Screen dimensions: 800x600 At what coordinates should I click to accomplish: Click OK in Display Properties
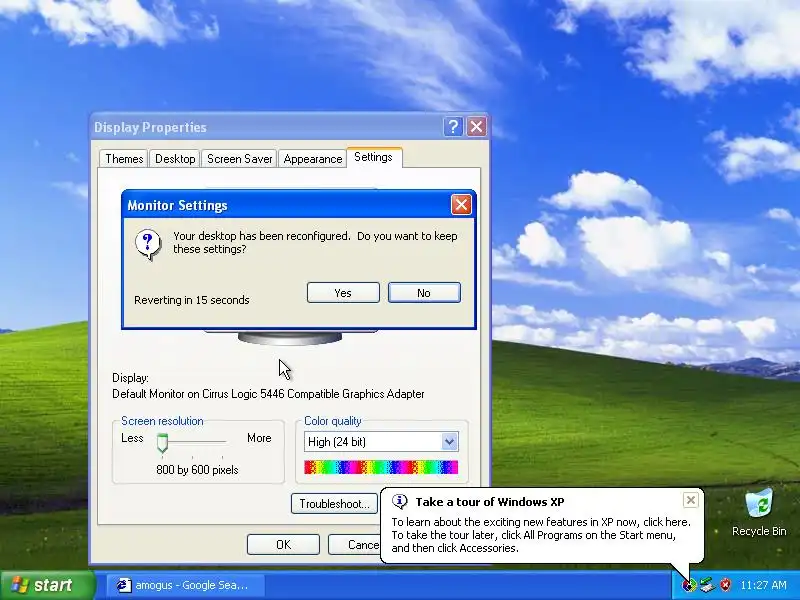pos(283,545)
